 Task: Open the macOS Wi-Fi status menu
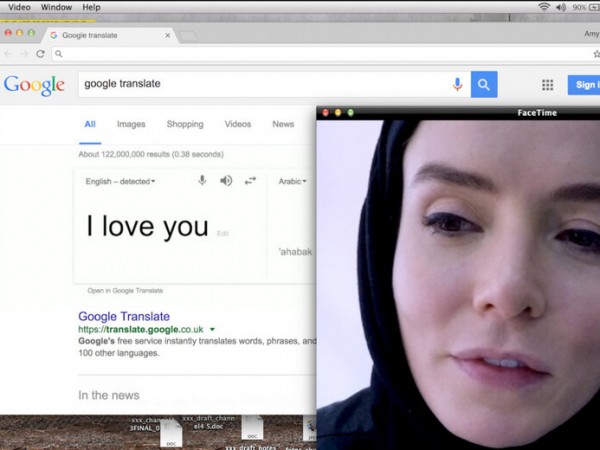coord(544,7)
